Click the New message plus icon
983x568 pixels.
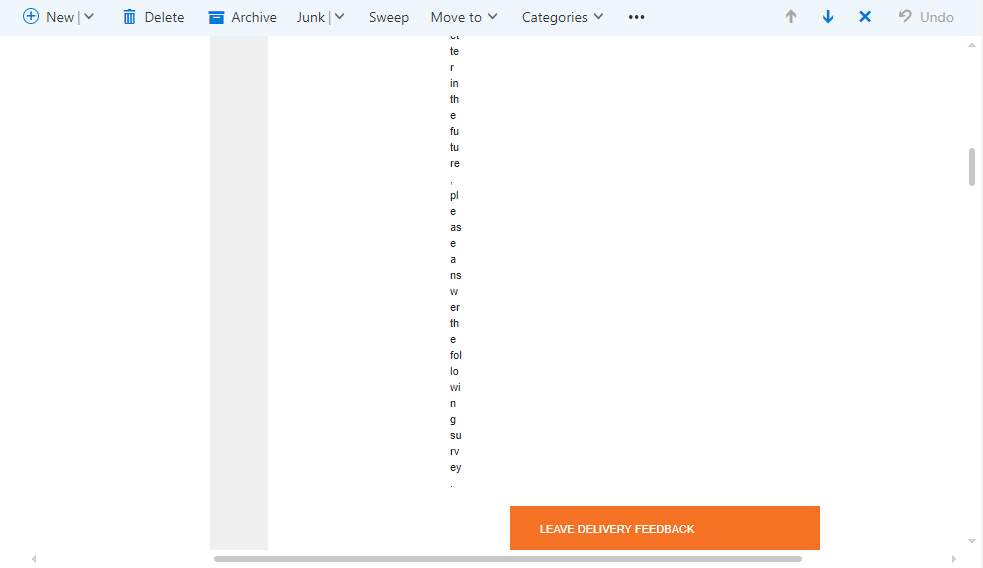pos(31,17)
